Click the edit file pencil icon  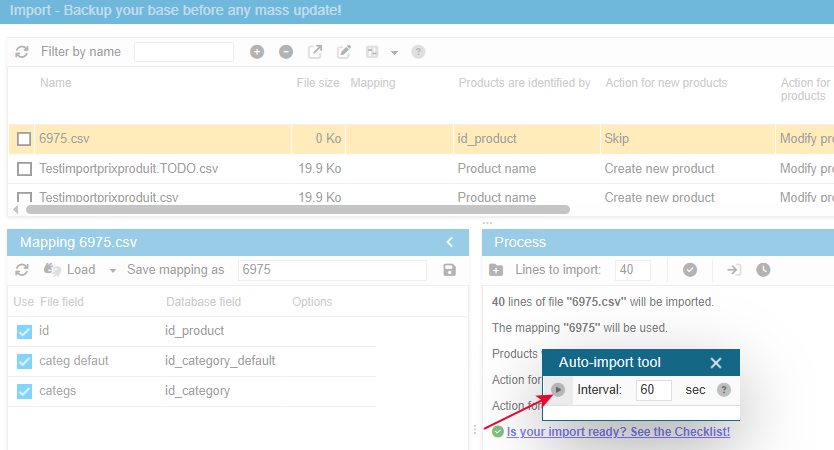344,52
